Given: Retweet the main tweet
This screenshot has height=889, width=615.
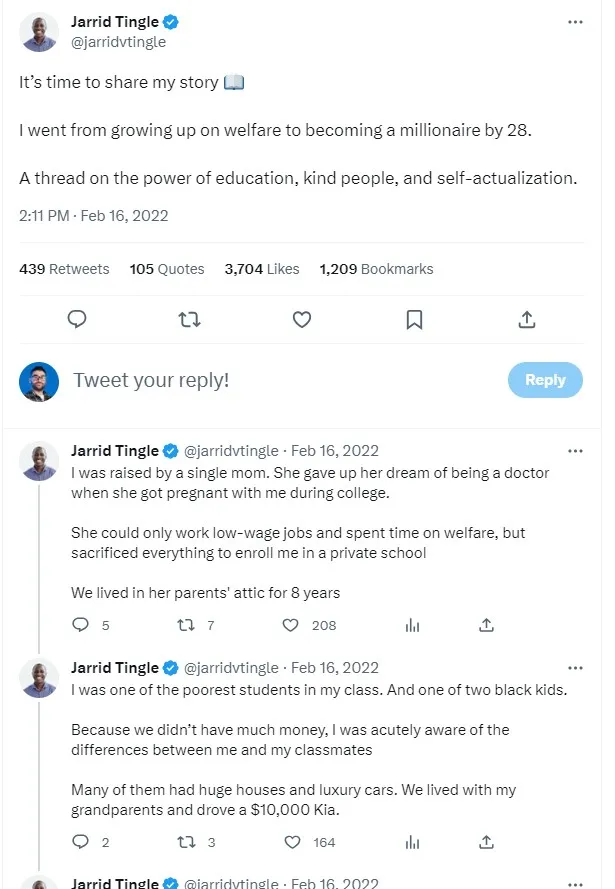Looking at the screenshot, I should (189, 318).
